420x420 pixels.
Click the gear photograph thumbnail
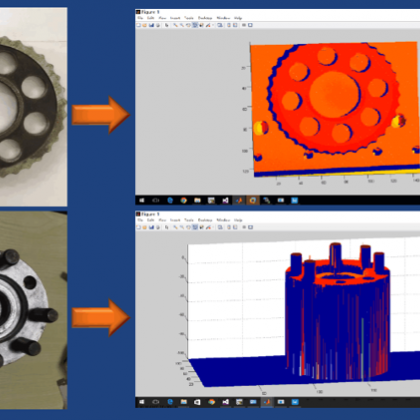[x=33, y=107]
